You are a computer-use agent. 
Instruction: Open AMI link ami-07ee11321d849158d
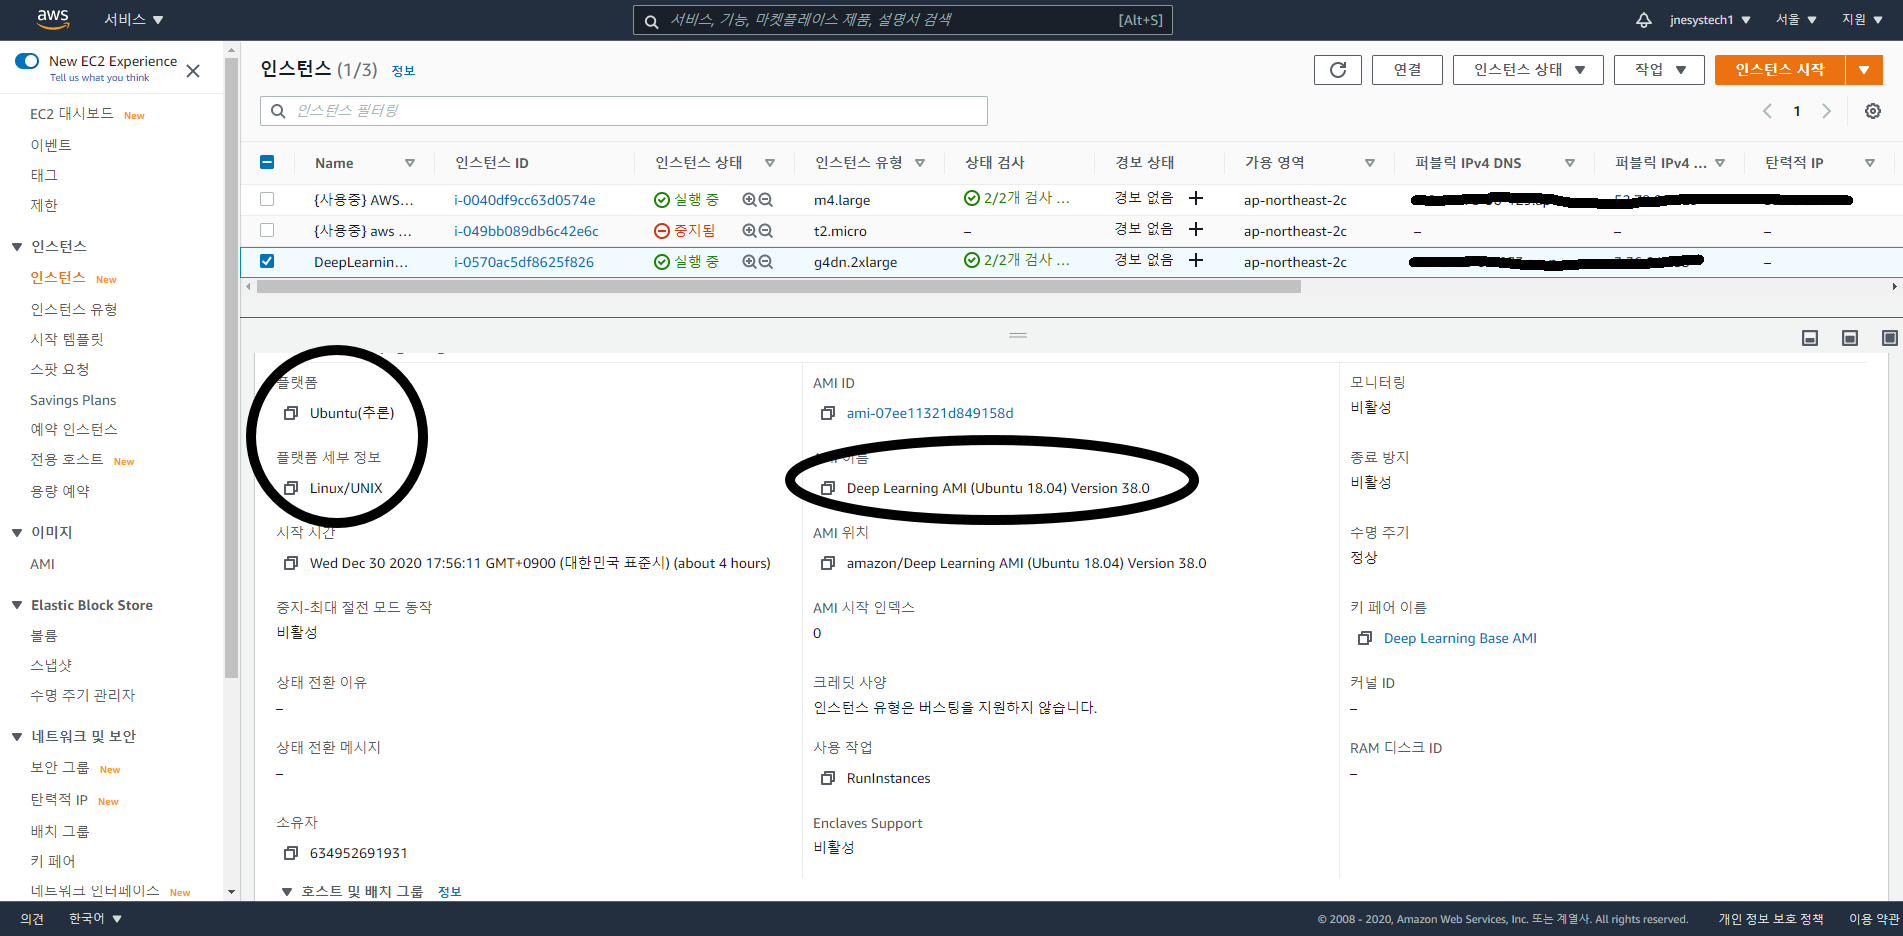[930, 413]
